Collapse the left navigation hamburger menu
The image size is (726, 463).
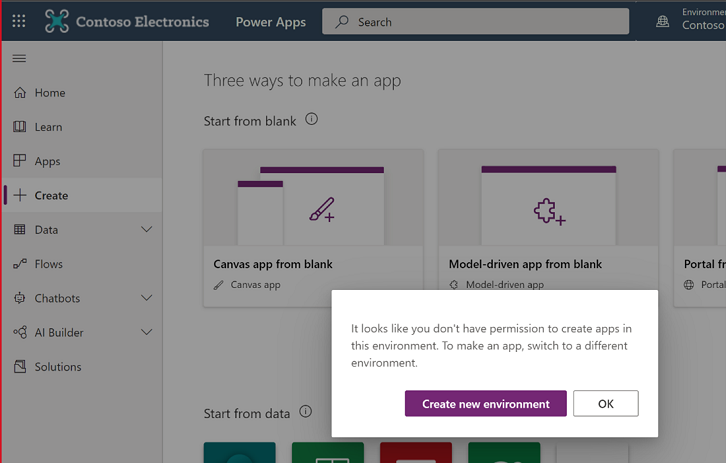19,58
